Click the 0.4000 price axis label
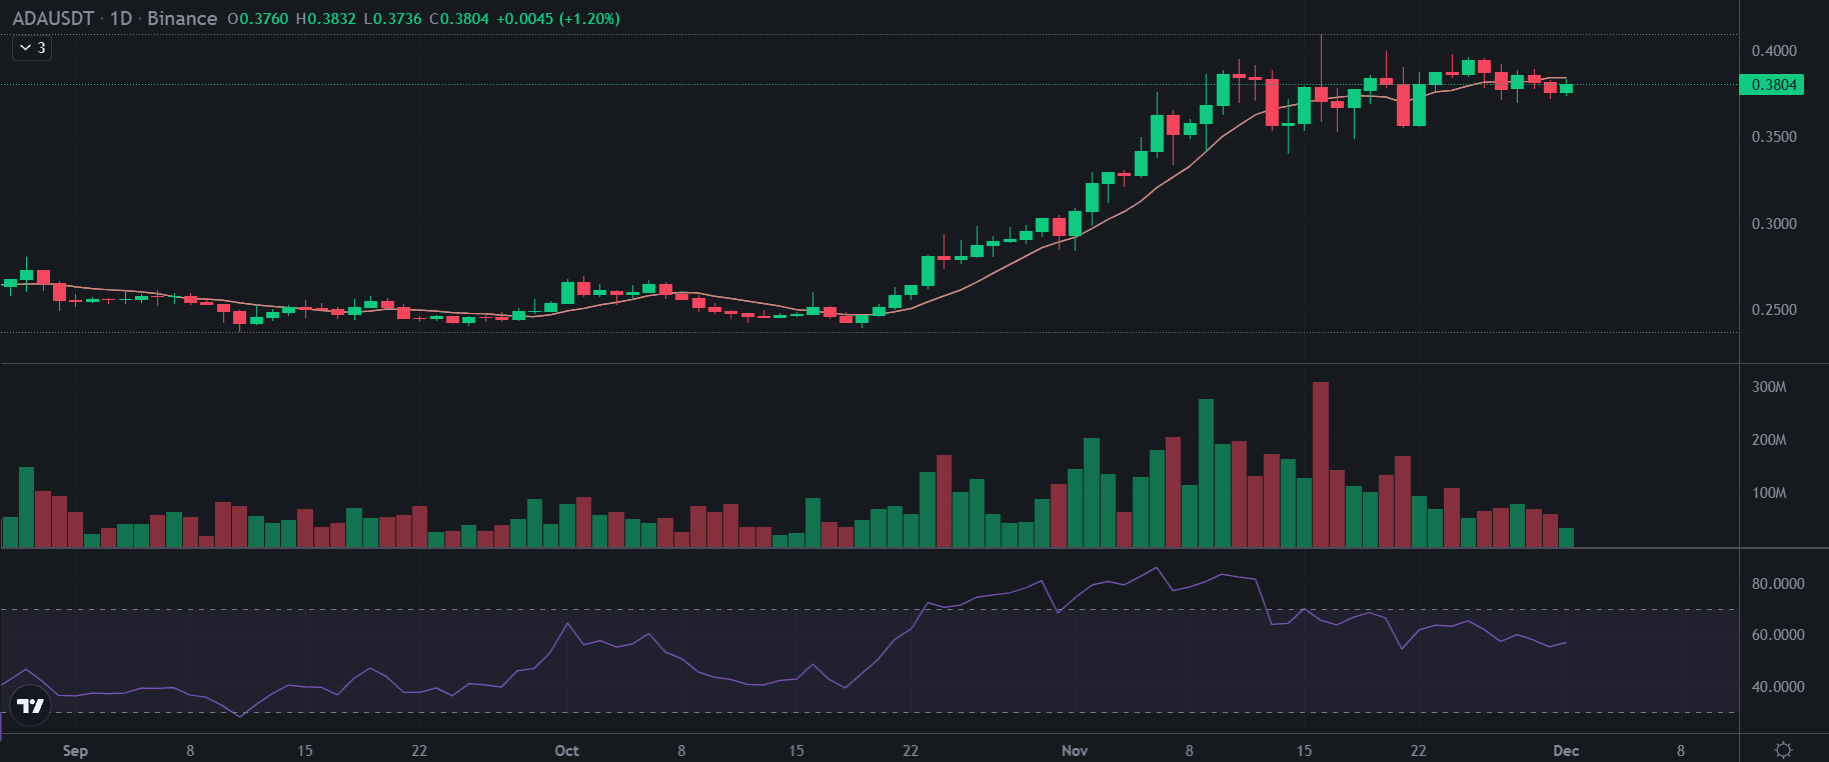Screen dimensions: 1829x762 click(x=1773, y=51)
